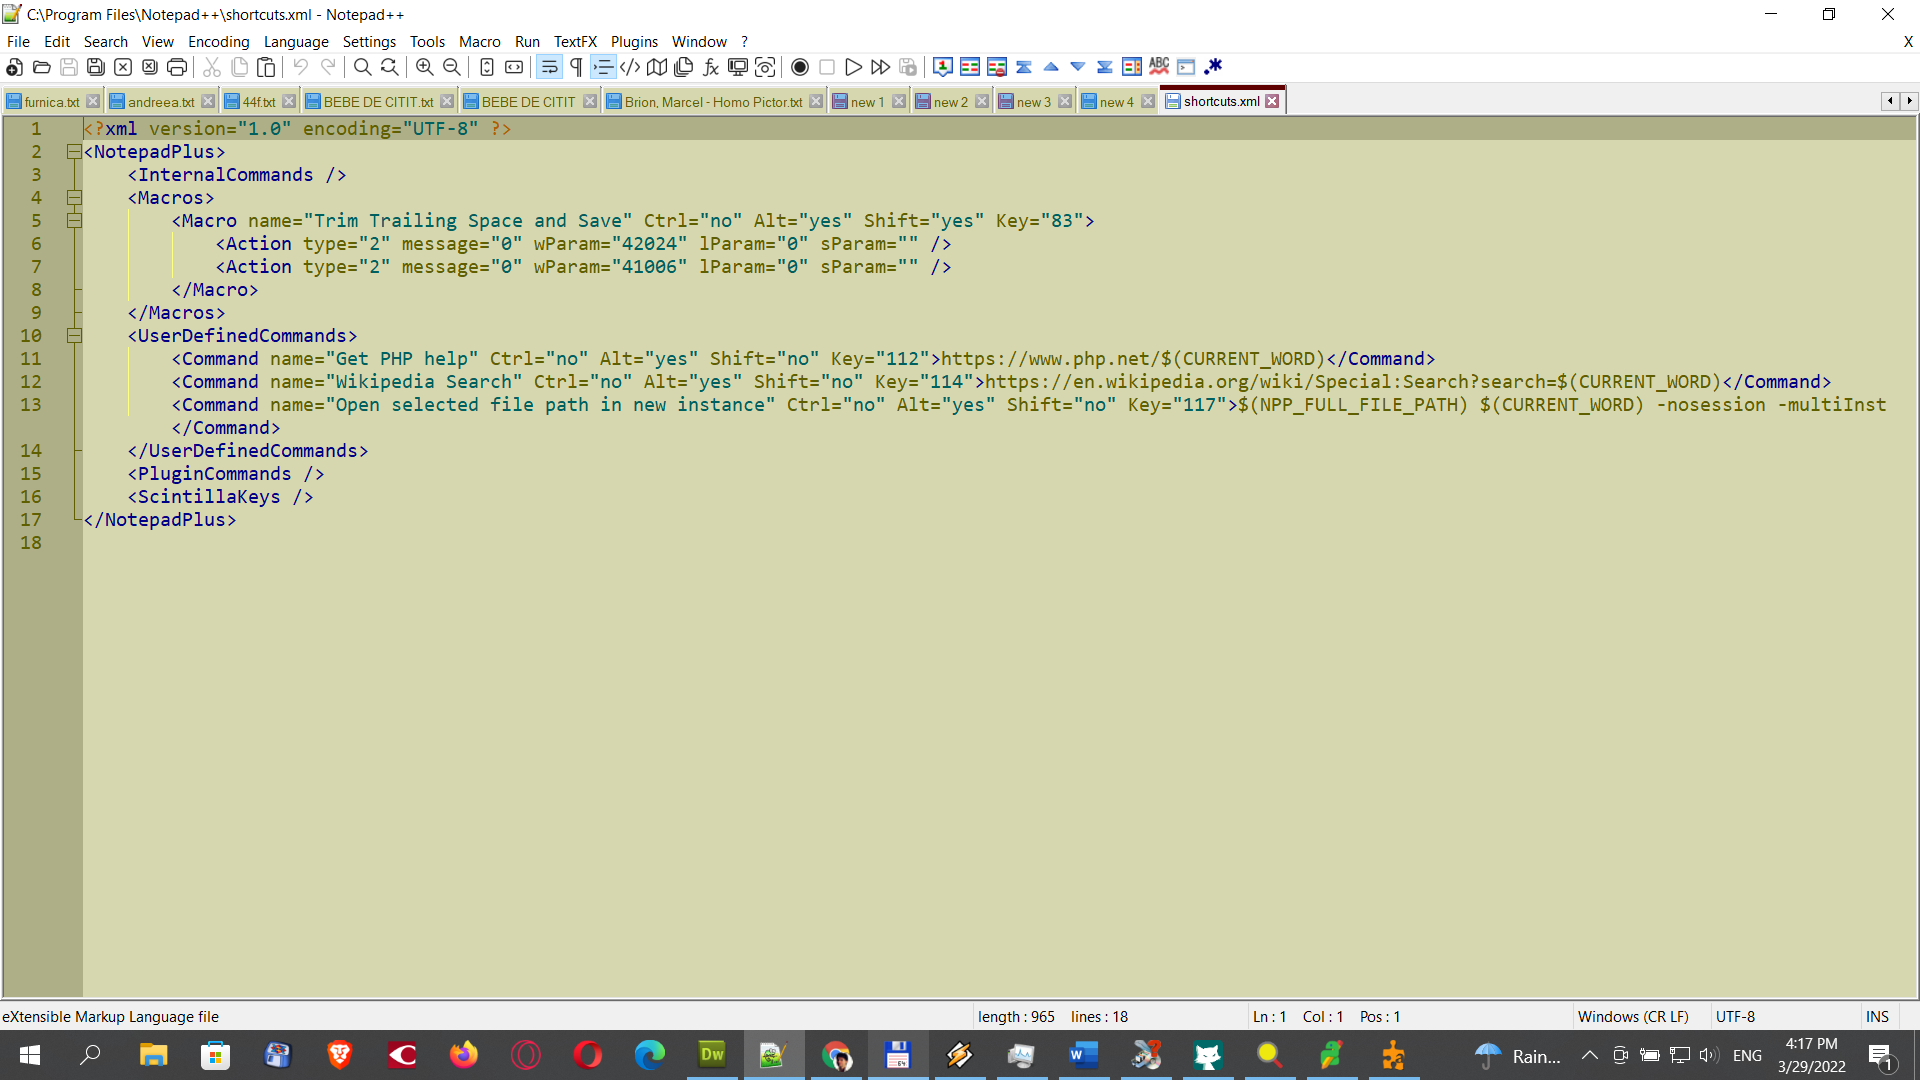
Task: Click the Zoom In toolbar icon
Action: coord(425,67)
